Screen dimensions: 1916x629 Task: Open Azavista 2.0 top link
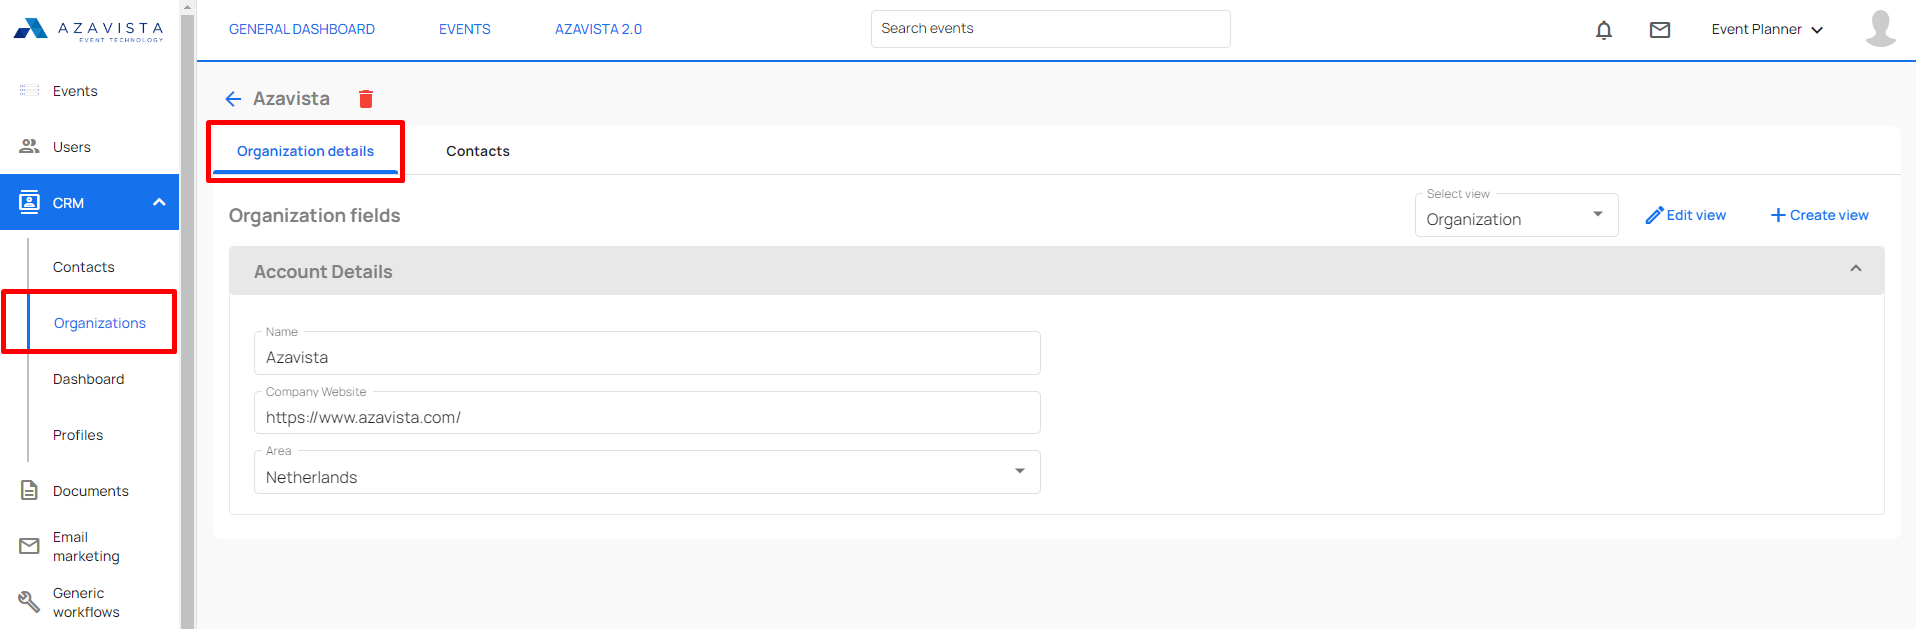pos(598,29)
